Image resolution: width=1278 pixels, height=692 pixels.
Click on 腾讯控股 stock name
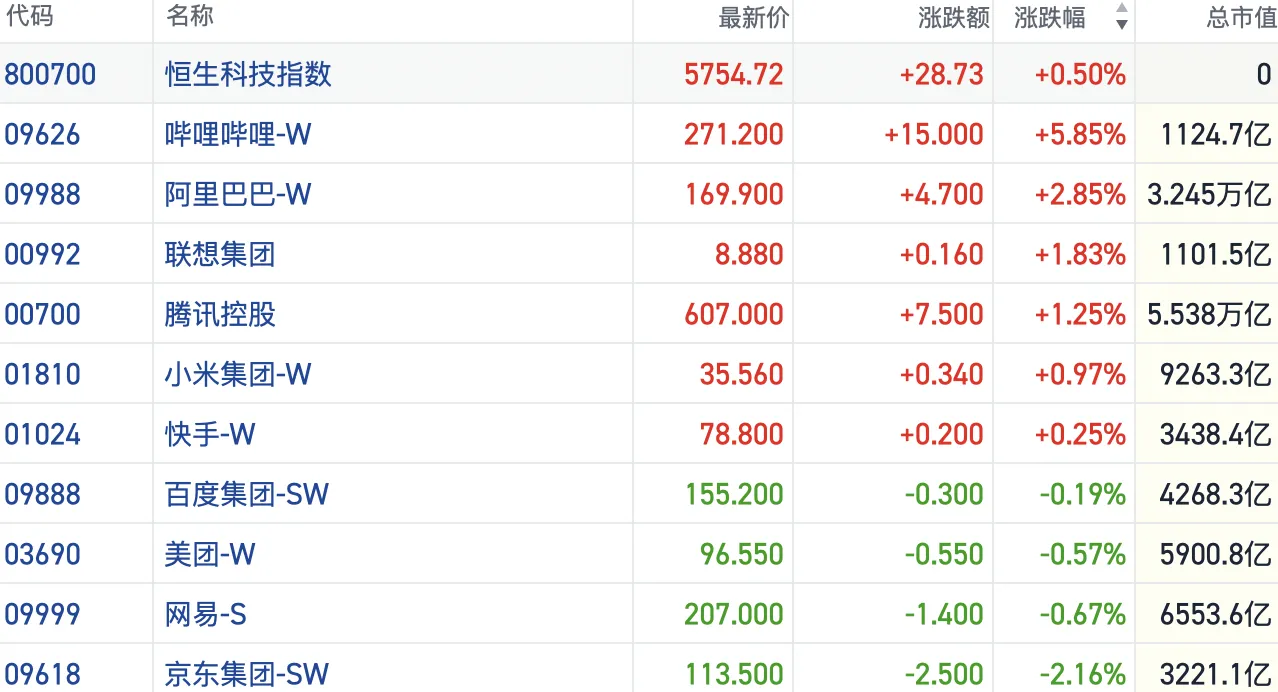click(x=220, y=314)
